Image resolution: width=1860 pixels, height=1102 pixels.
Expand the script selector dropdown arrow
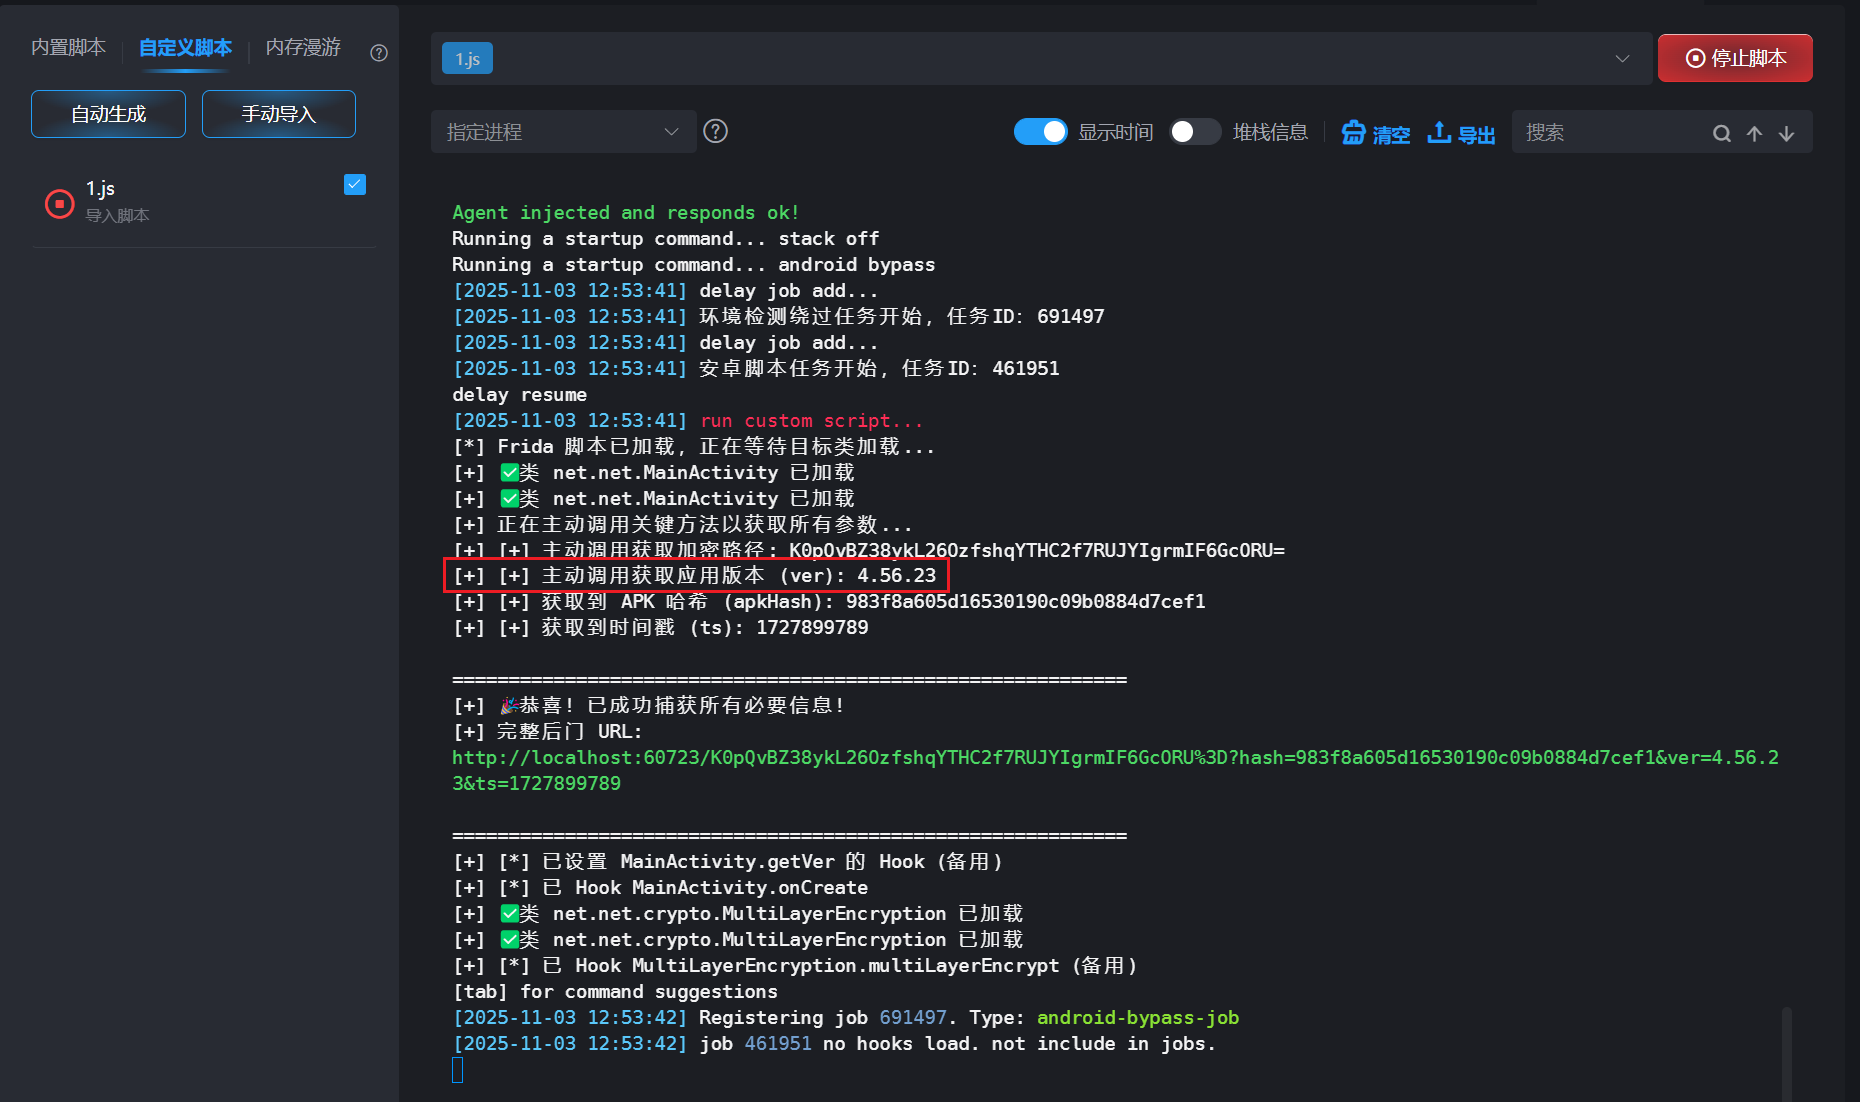coord(1622,59)
